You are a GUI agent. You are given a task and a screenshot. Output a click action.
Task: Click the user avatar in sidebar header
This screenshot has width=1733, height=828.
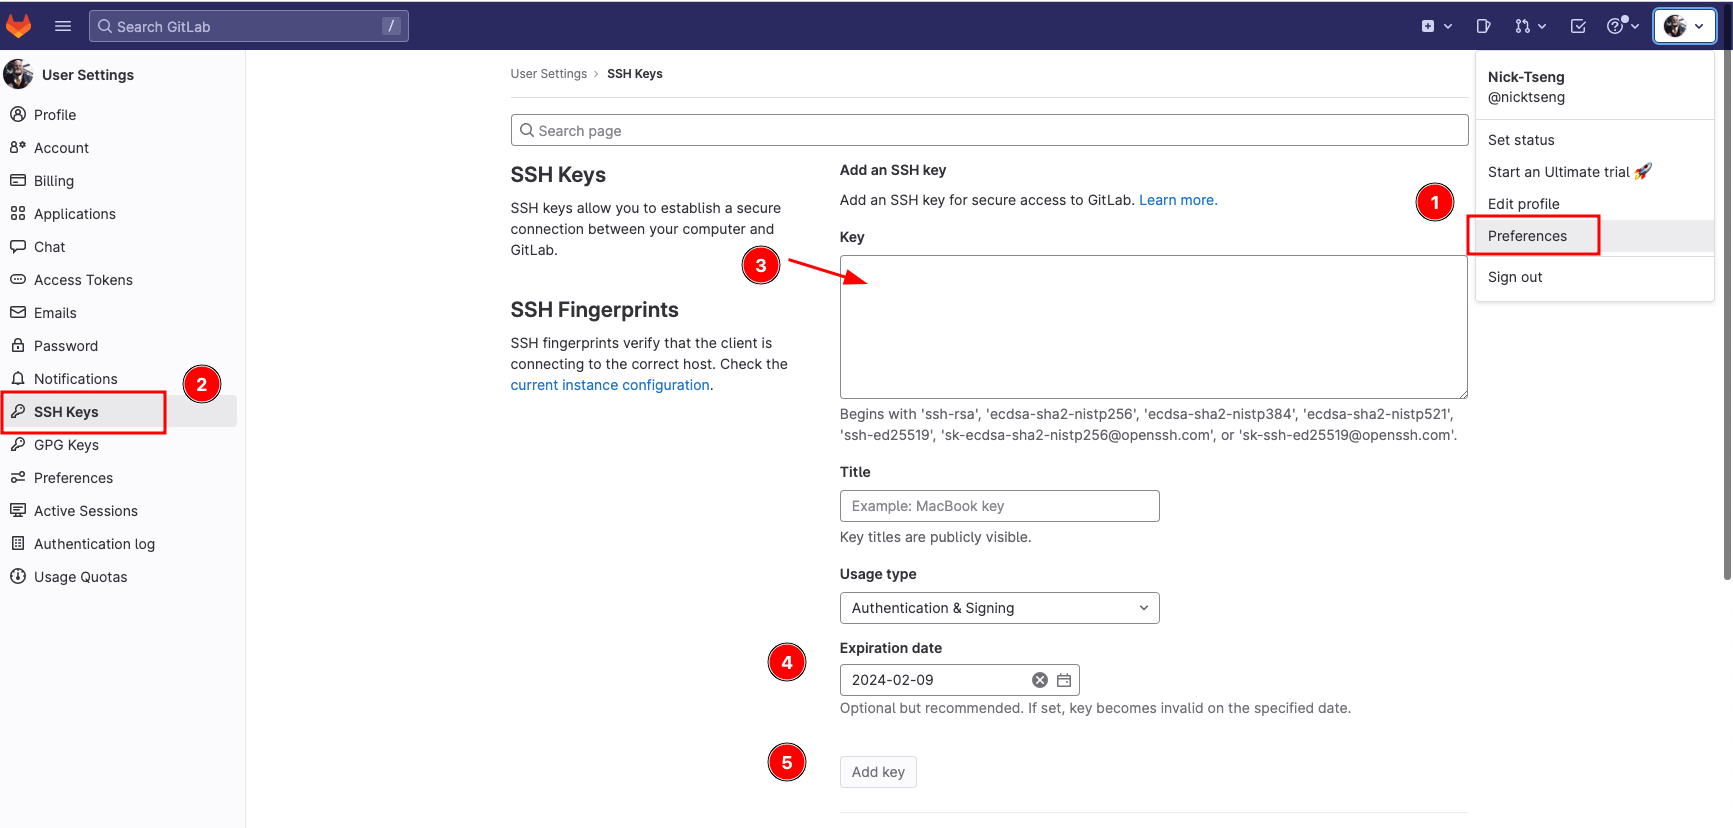tap(18, 75)
